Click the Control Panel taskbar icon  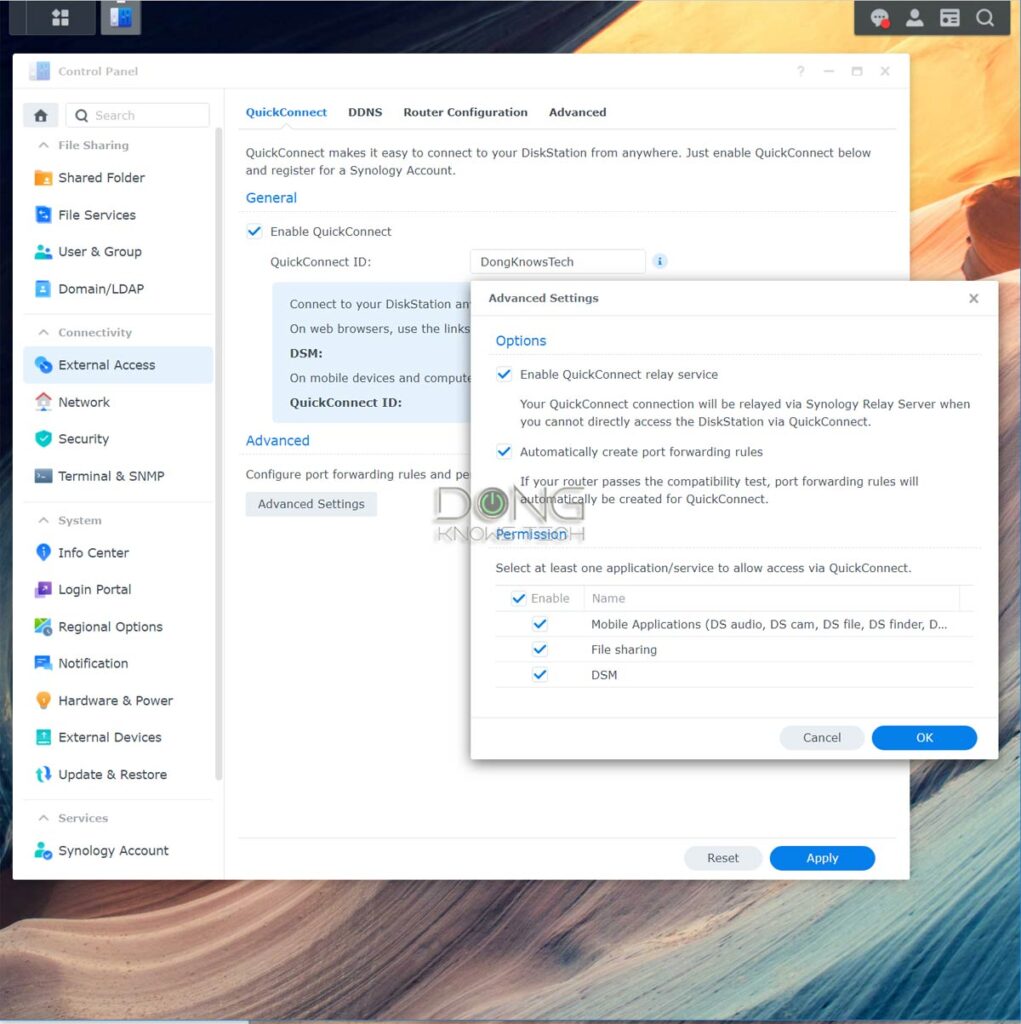click(x=121, y=18)
